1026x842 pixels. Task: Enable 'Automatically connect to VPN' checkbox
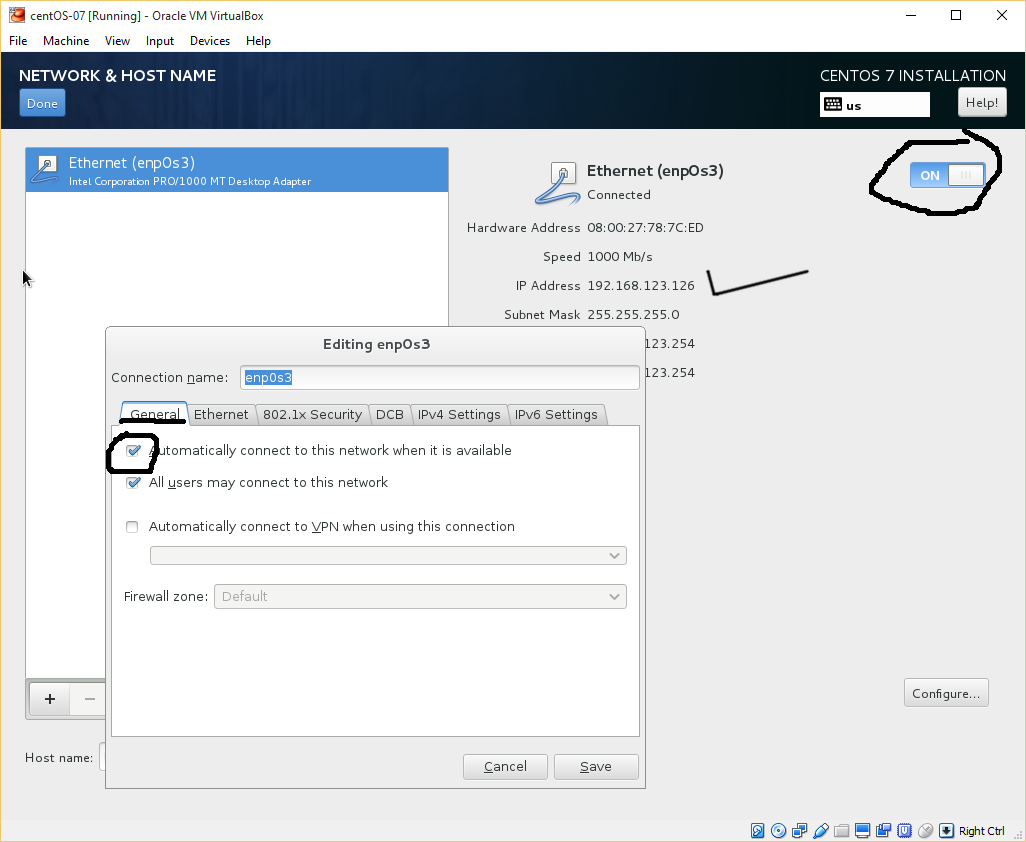point(132,527)
